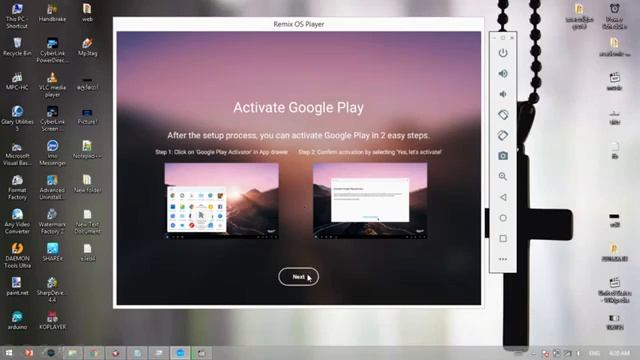The image size is (640, 360).
Task: Select the web folder desktop icon
Action: click(87, 12)
